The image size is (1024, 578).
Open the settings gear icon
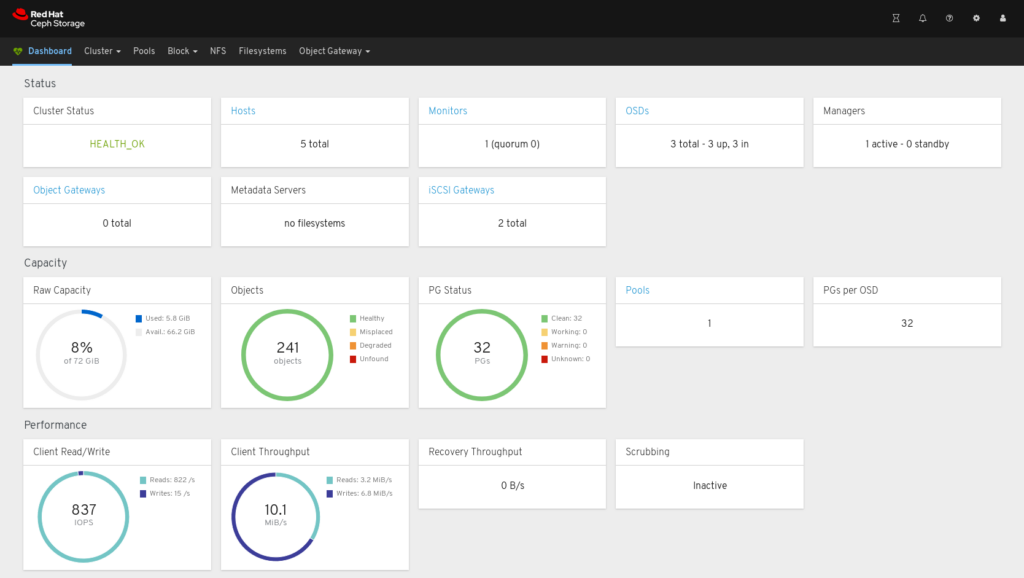coord(976,17)
